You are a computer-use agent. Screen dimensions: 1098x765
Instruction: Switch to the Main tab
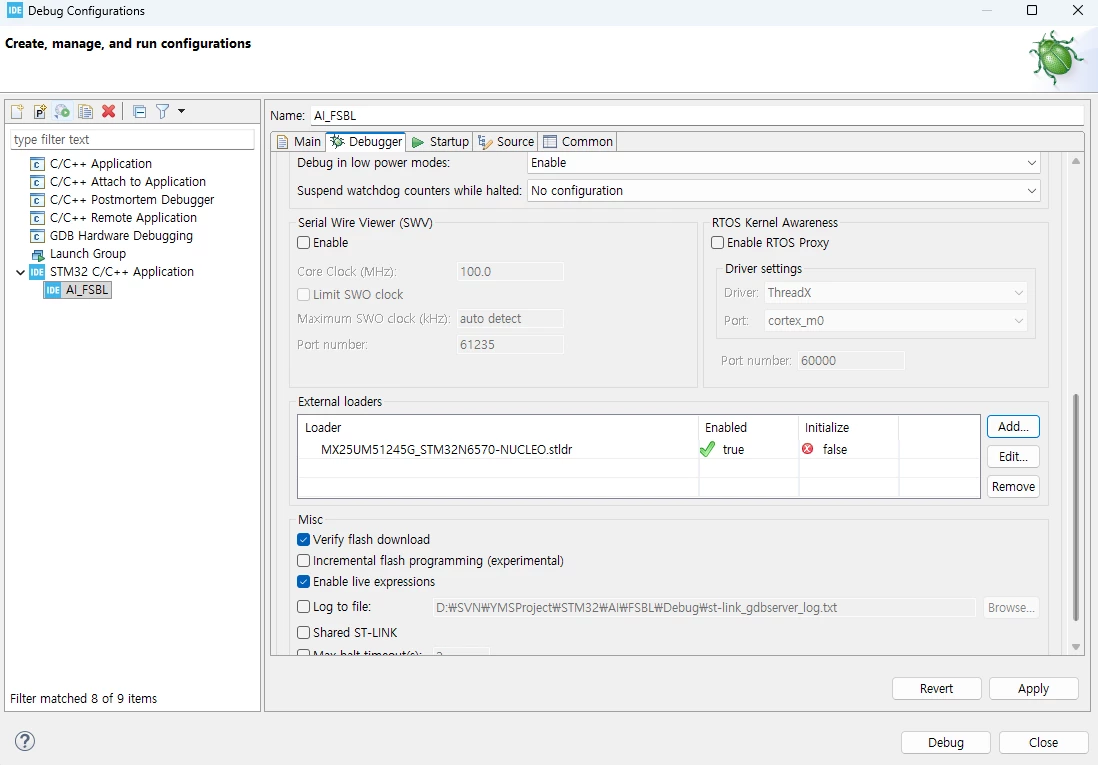pyautogui.click(x=299, y=142)
